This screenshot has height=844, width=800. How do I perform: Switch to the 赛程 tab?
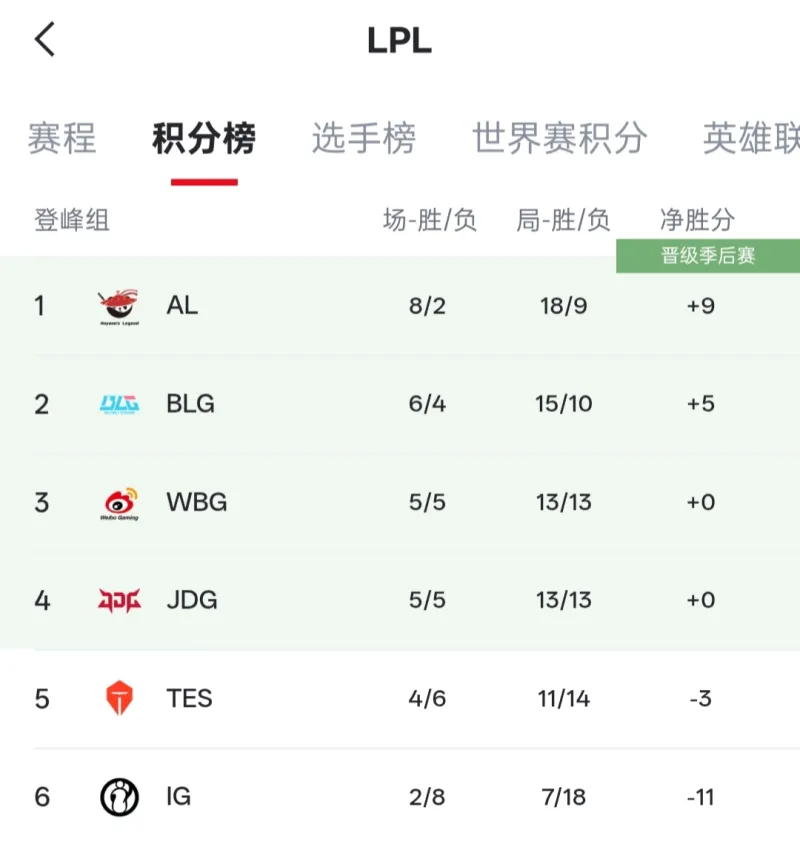coord(62,140)
